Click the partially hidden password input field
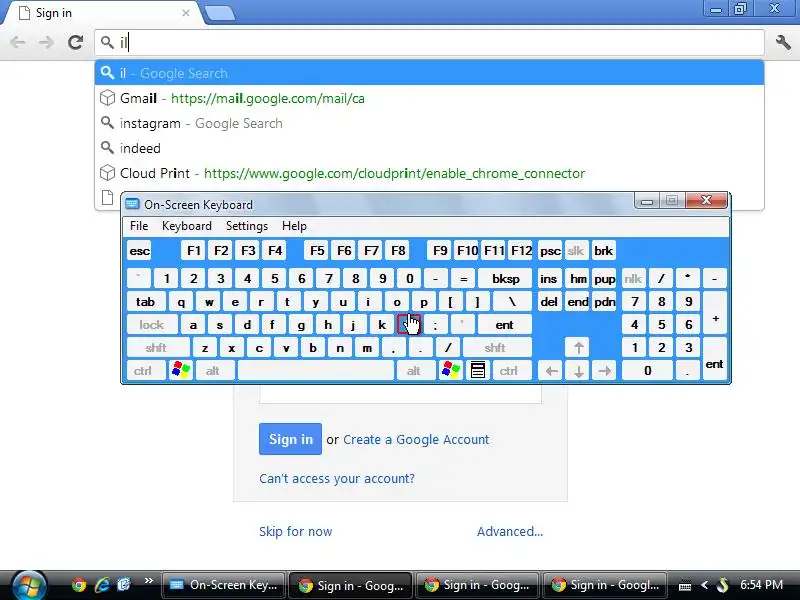This screenshot has height=600, width=800. click(401, 394)
